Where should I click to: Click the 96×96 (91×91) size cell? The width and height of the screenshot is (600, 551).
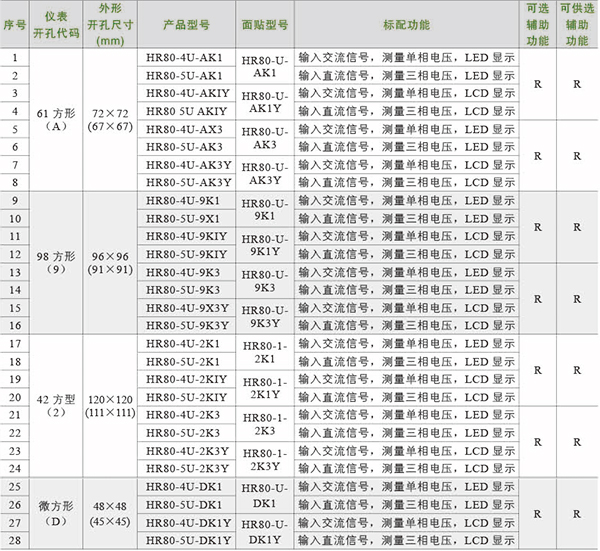tap(110, 262)
